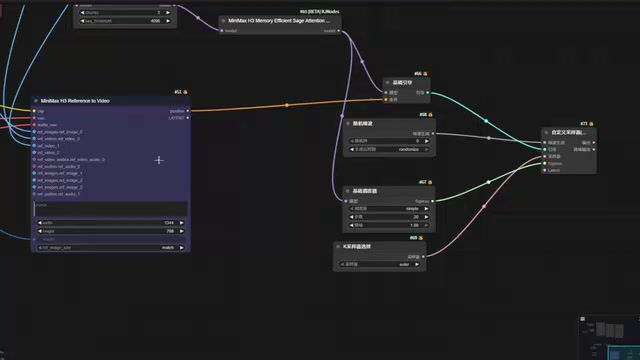The height and width of the screenshot is (360, 640).
Task: Click the ref_audios.ref_audio_1 input port
Action: 34,194
